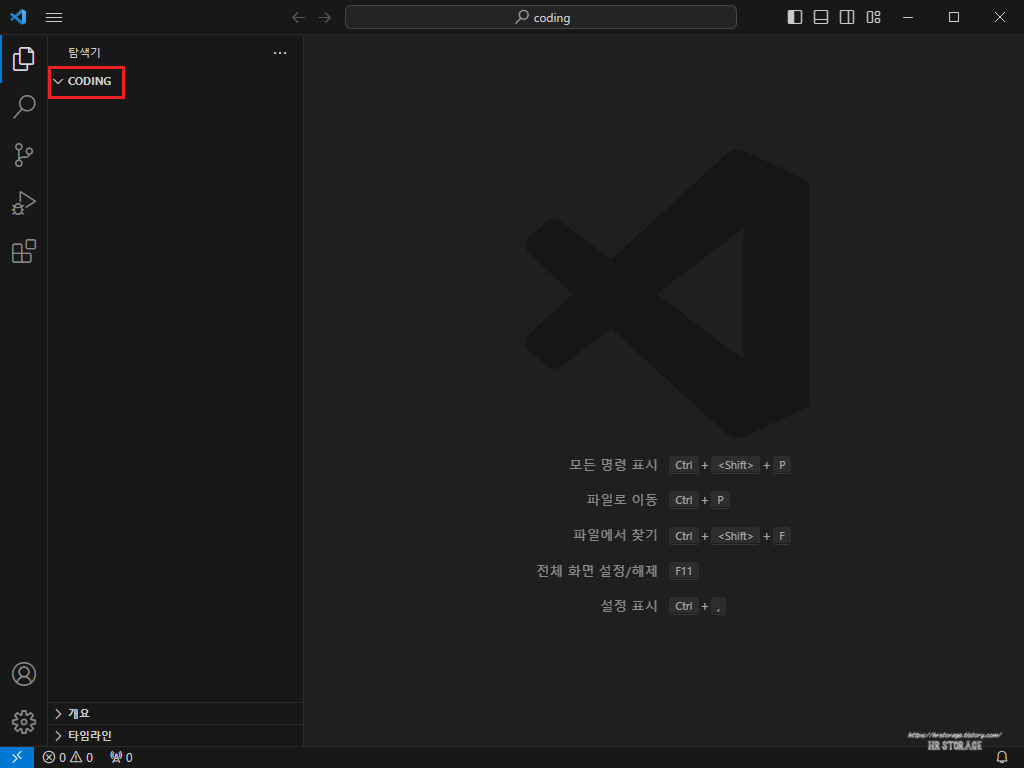1024x768 pixels.
Task: Click the 파일에서 찾기 shortcut hint
Action: [x=615, y=536]
